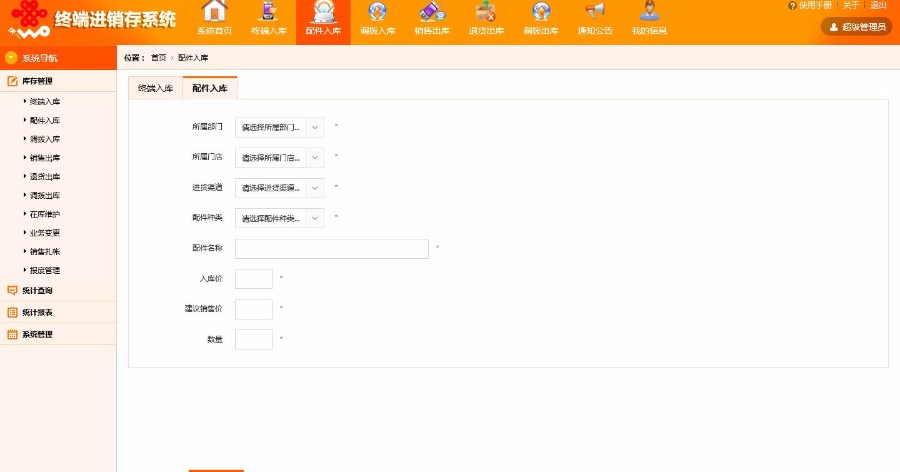Image resolution: width=900 pixels, height=472 pixels.
Task: Open 退货出库 box icon in top navigation
Action: click(486, 11)
